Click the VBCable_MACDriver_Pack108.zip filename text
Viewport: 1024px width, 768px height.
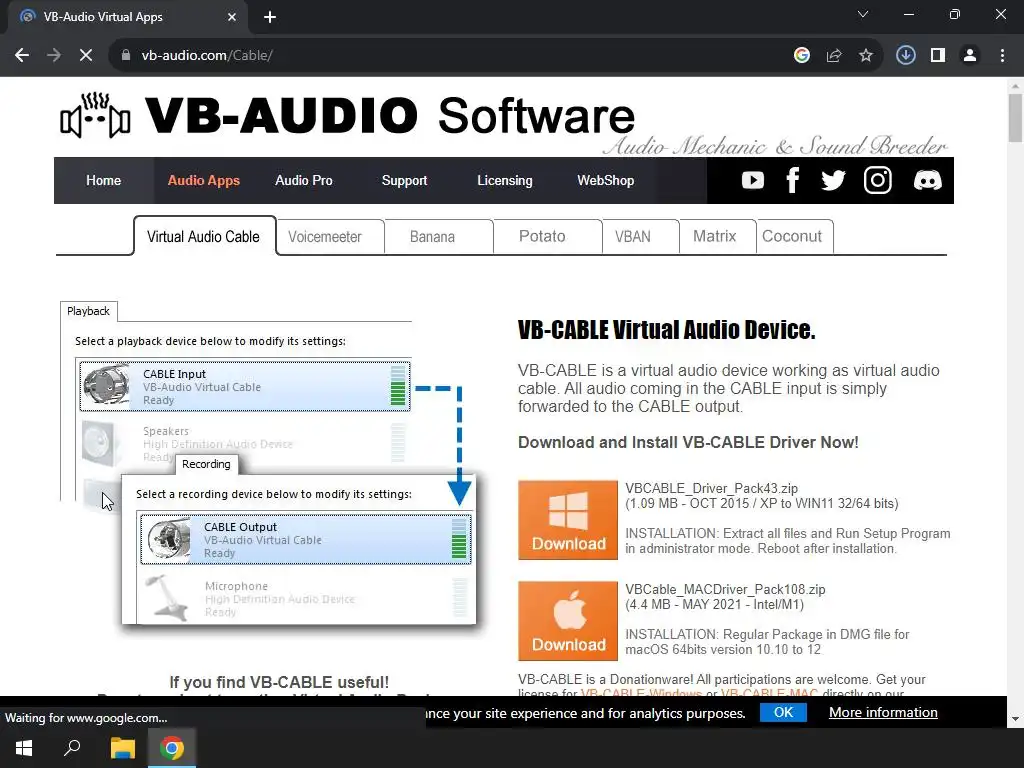coord(725,589)
